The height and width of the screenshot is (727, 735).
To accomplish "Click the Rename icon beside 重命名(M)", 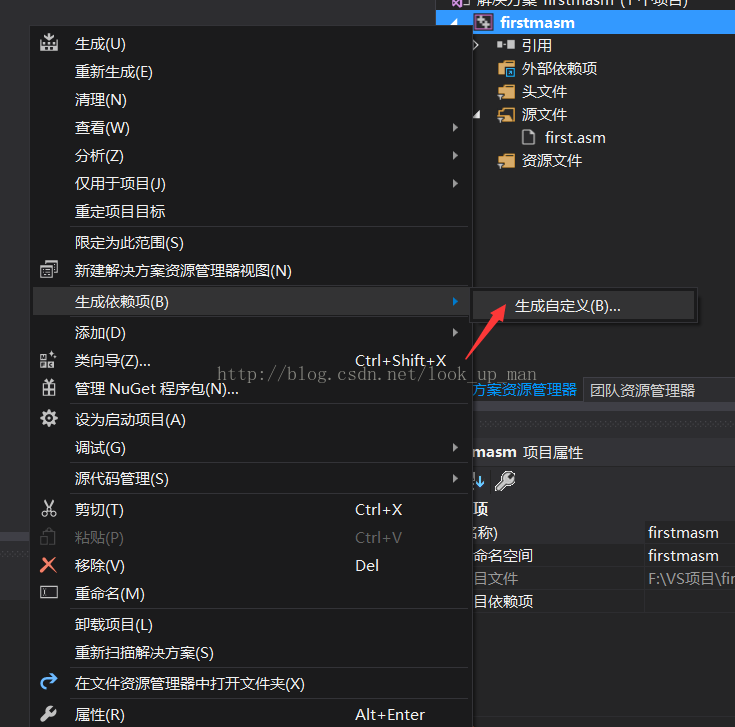I will 49,592.
